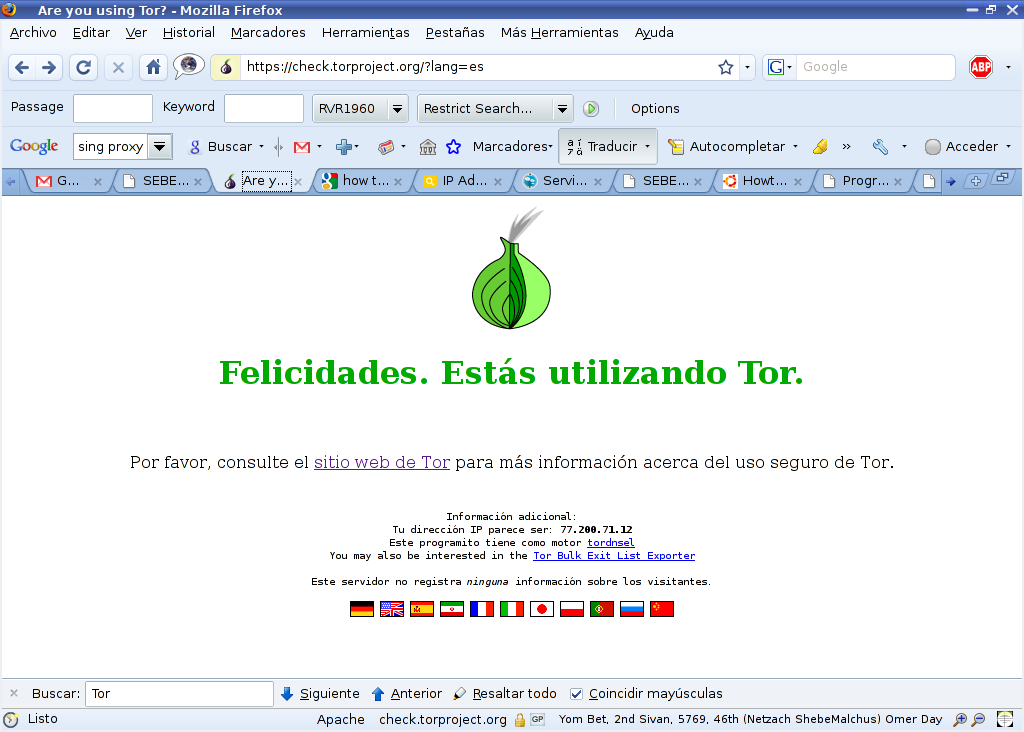Click the find bar Buscar field
Viewport: 1024px width, 732px height.
click(179, 693)
